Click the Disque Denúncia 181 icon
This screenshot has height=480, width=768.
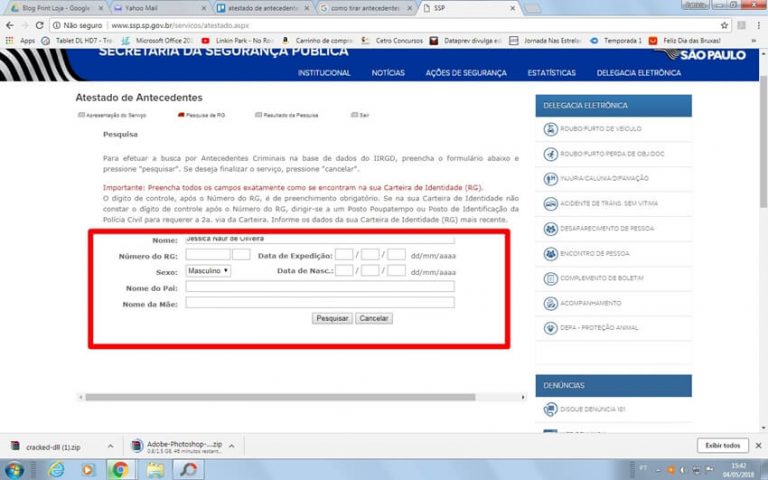click(551, 408)
